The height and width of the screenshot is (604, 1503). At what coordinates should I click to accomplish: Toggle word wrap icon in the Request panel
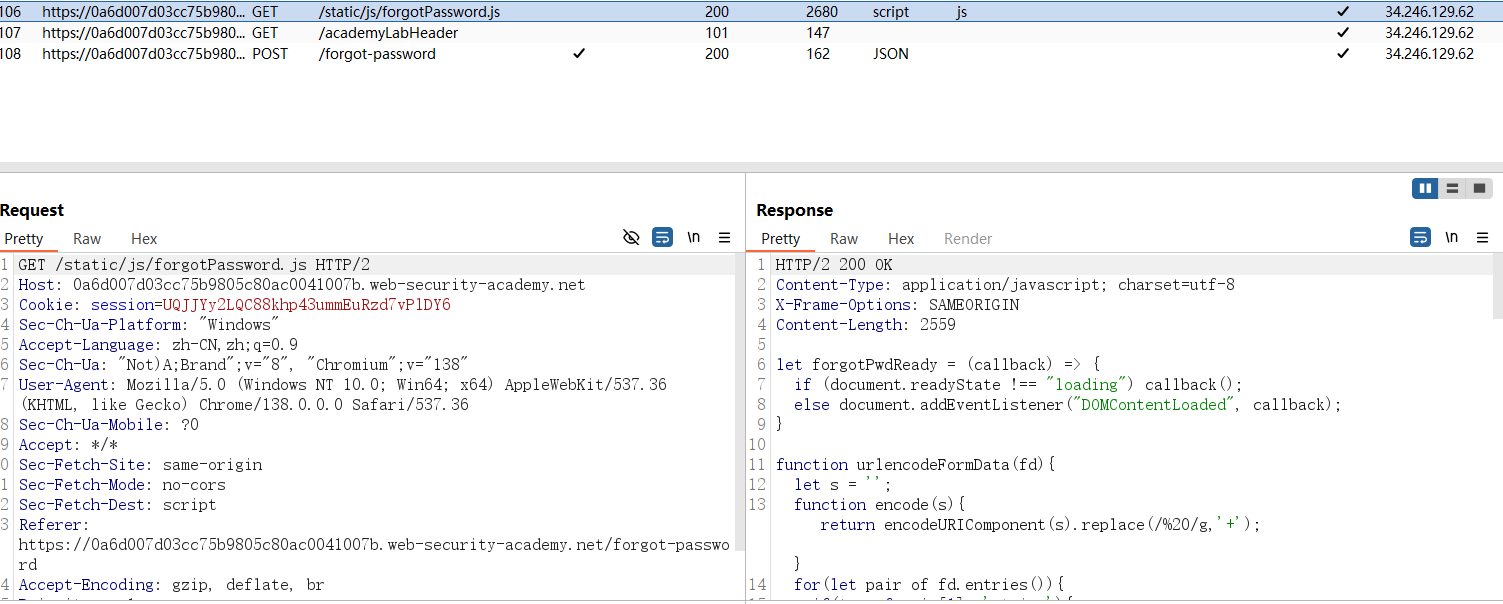662,238
